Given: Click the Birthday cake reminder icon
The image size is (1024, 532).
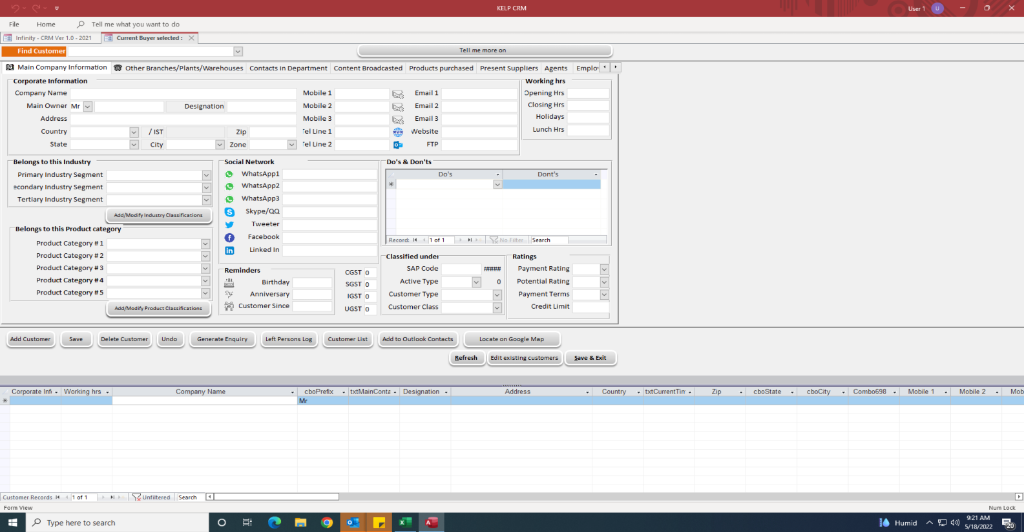Looking at the screenshot, I should pyautogui.click(x=229, y=283).
